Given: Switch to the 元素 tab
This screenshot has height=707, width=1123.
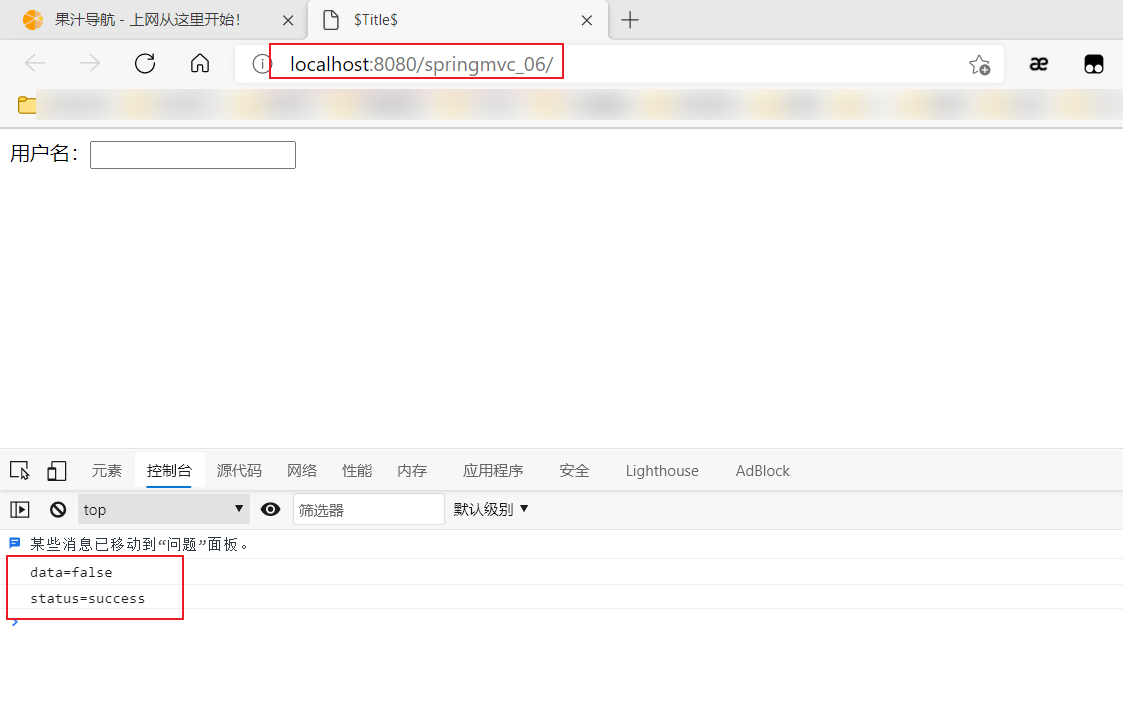Looking at the screenshot, I should 107,471.
